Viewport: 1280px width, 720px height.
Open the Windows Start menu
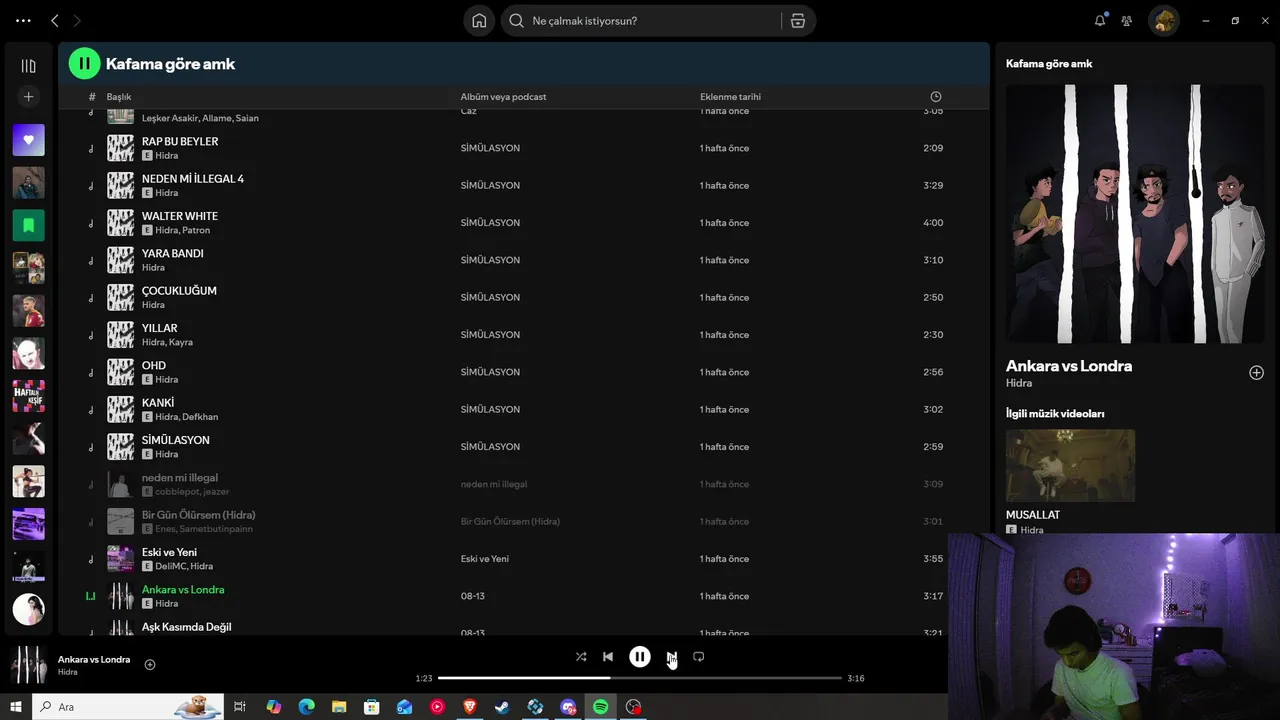[16, 707]
